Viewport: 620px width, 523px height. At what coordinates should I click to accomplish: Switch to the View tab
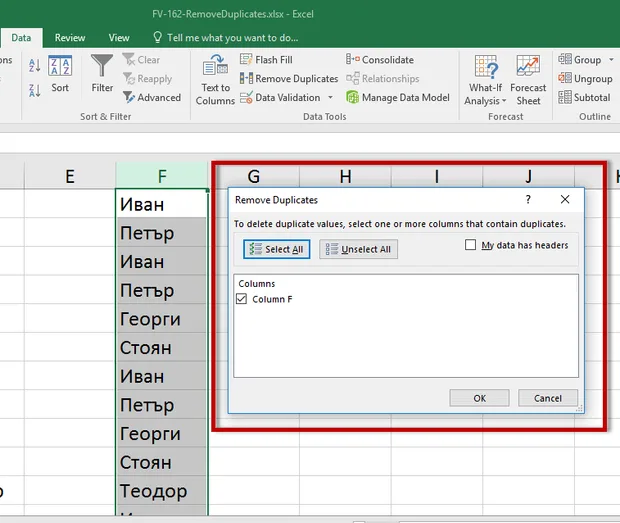(119, 38)
